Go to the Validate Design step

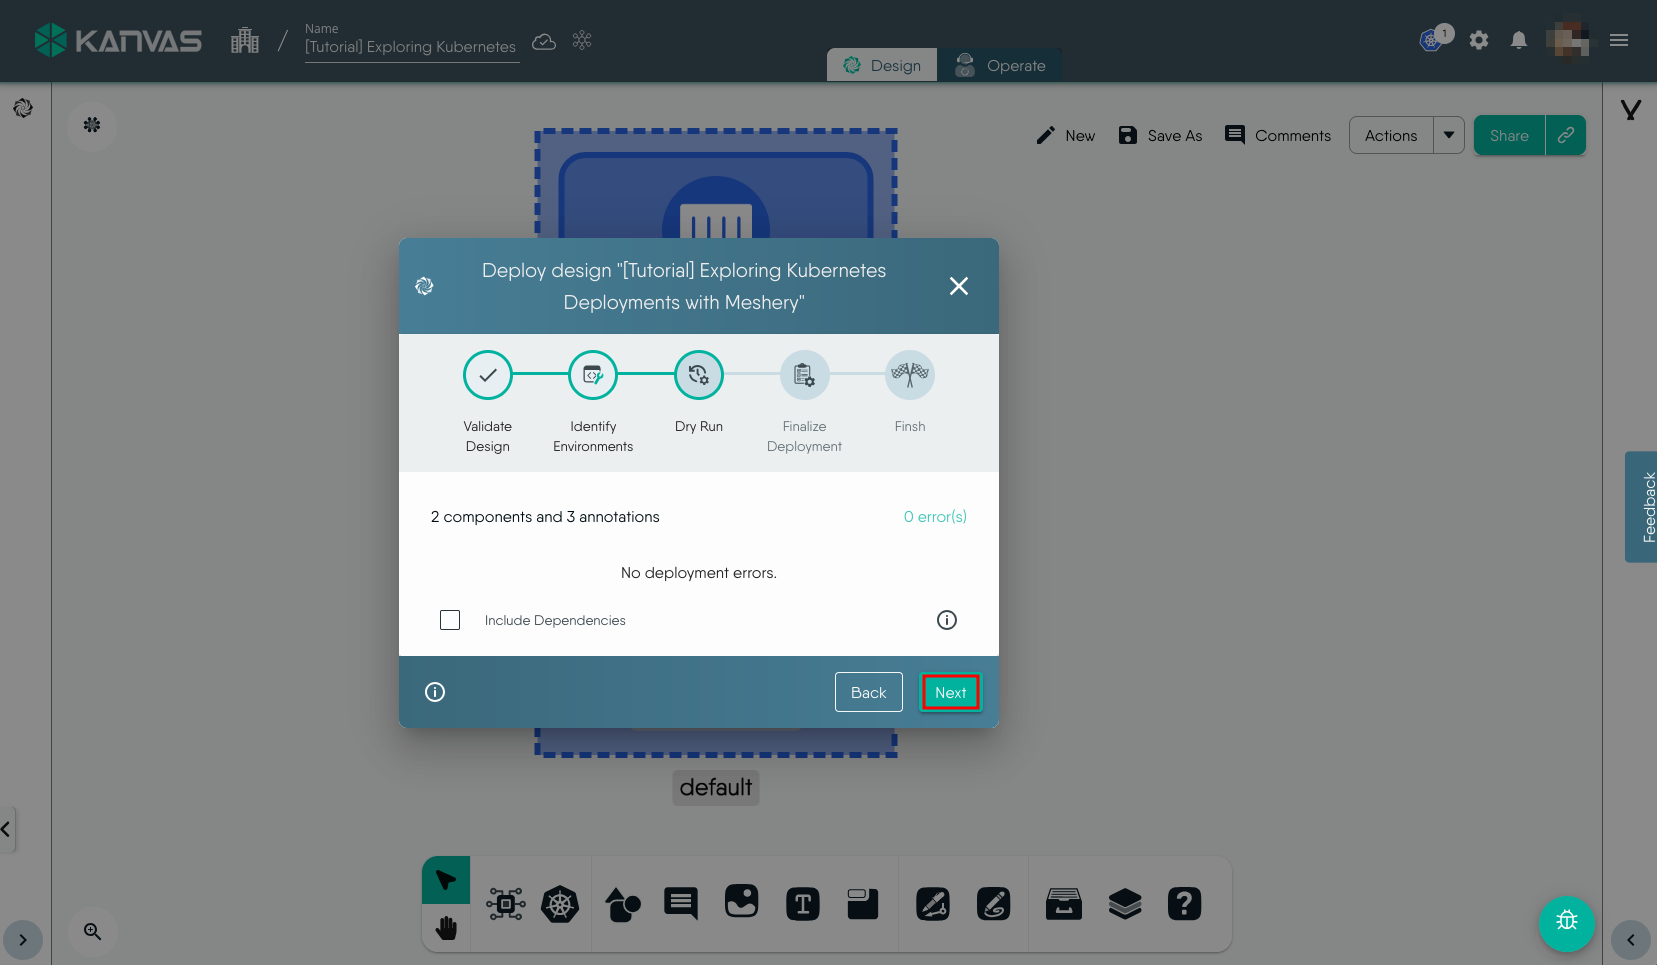(487, 375)
